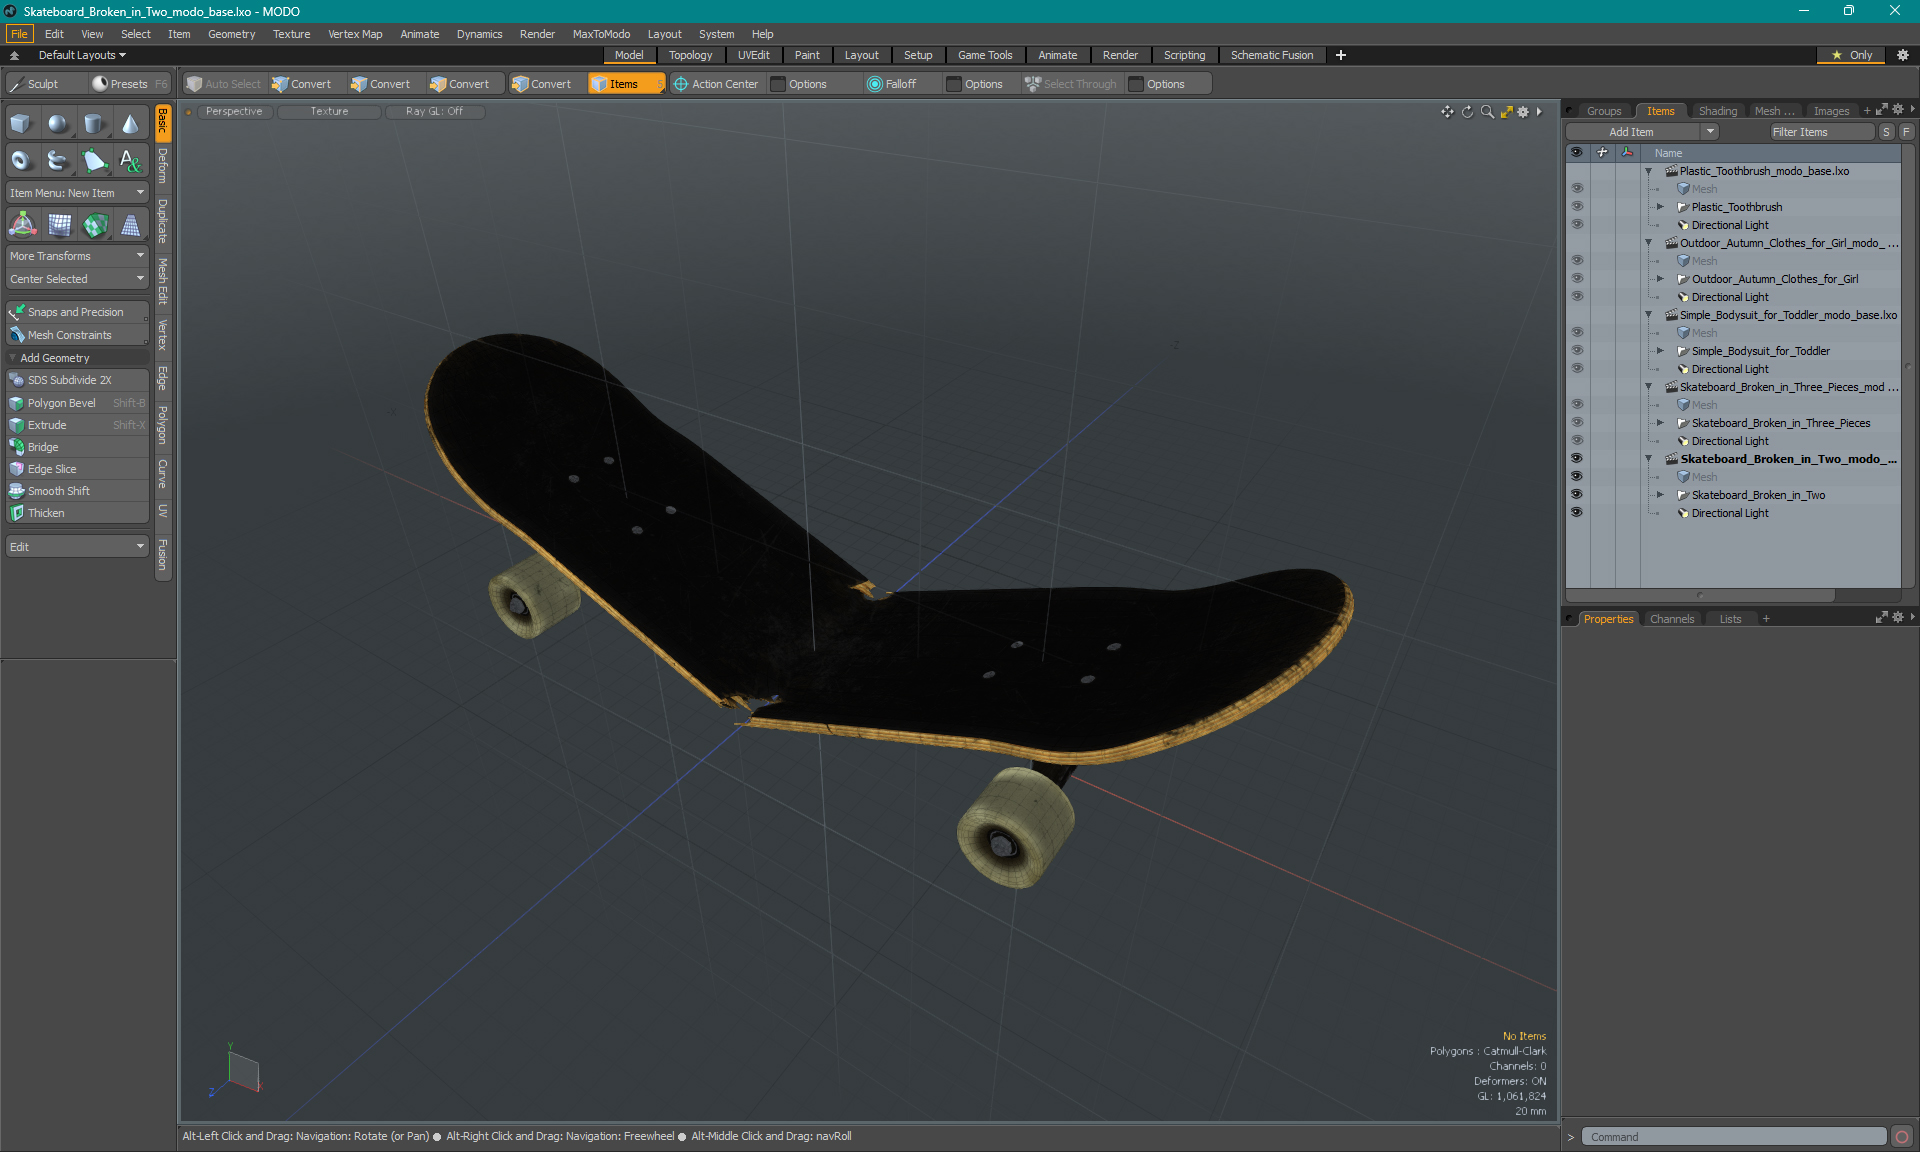Screen dimensions: 1920x1152
Task: Click the Extrude tool
Action: (45, 424)
